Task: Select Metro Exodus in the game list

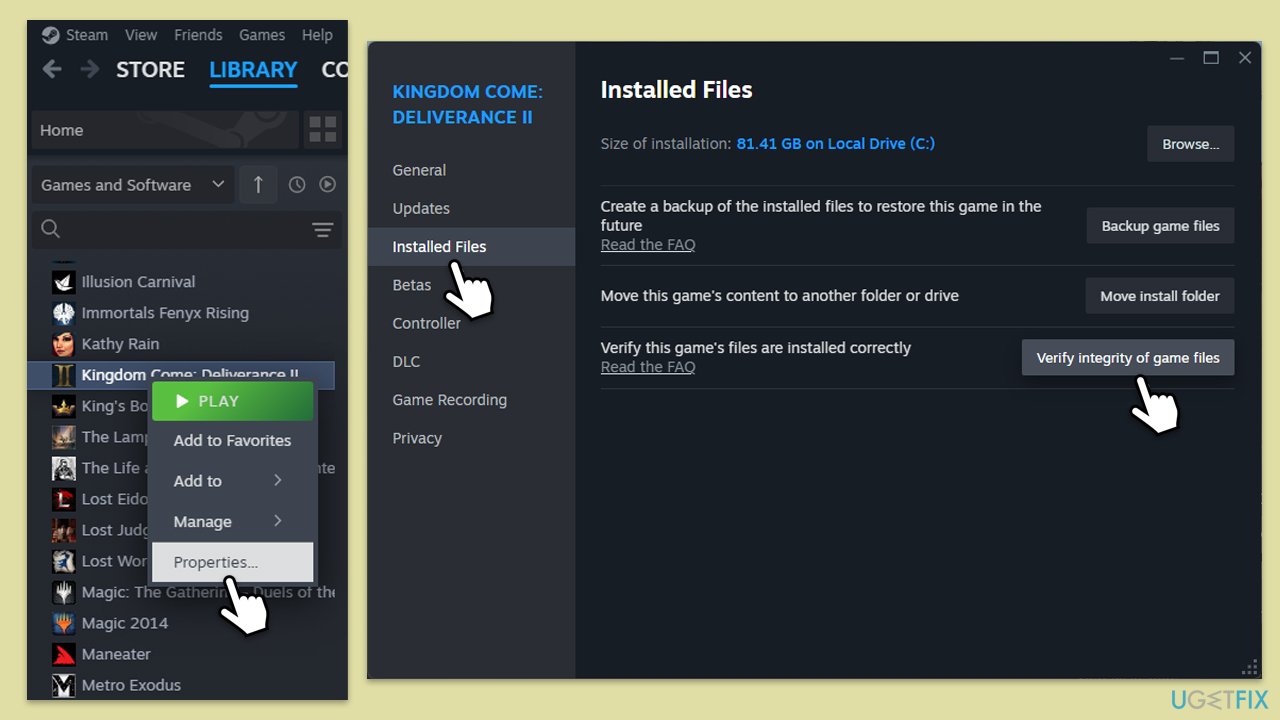Action: point(131,685)
